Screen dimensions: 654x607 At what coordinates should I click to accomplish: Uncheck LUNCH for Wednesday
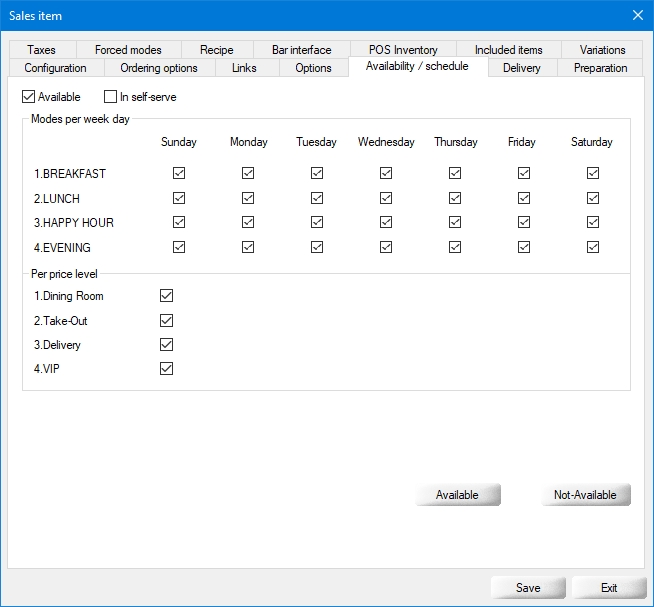[386, 198]
